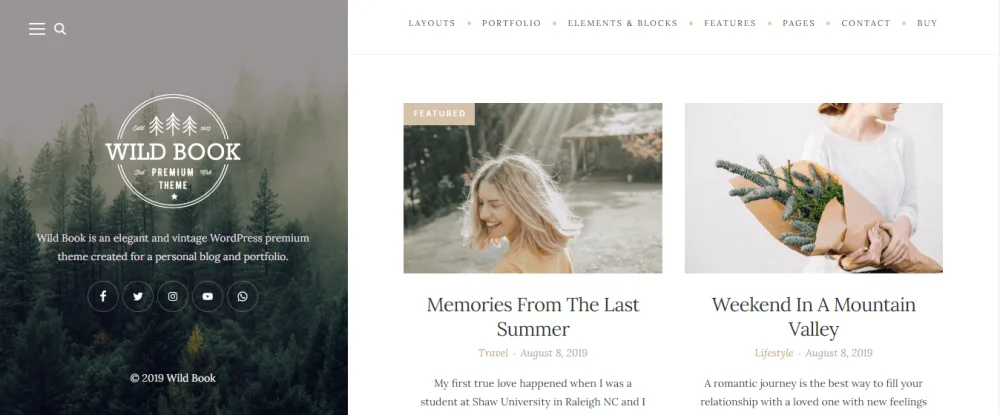Click the Wild Book circular logo
This screenshot has width=1000, height=415.
click(173, 151)
